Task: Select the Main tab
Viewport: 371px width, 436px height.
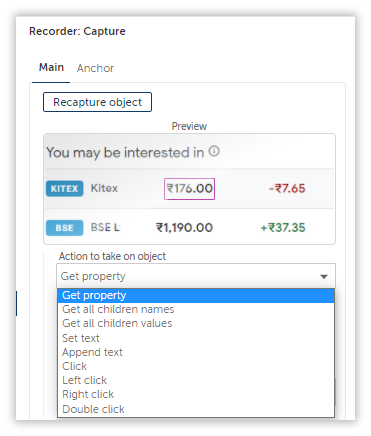Action: (51, 67)
